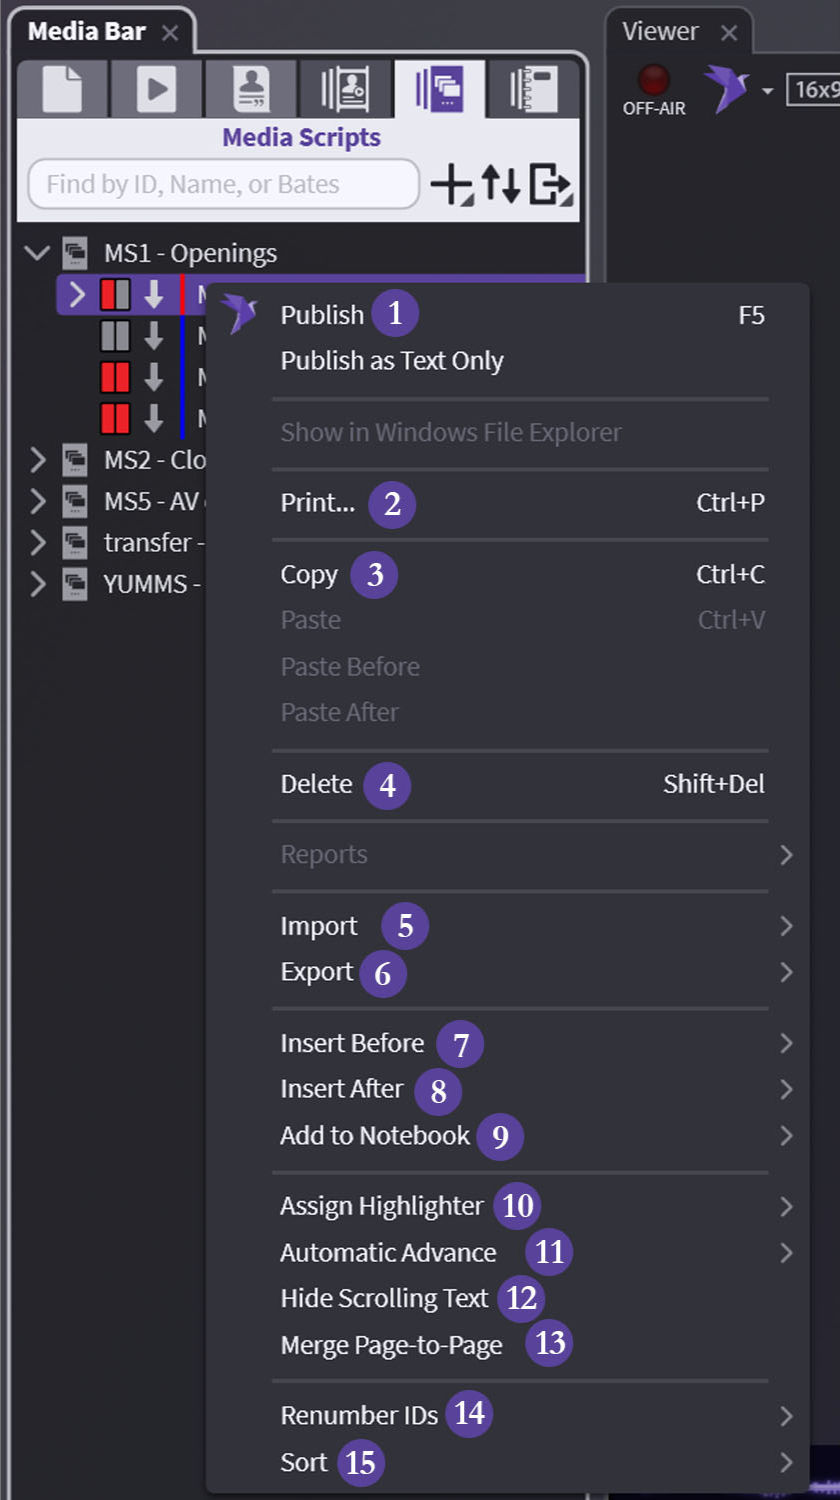This screenshot has width=840, height=1500.
Task: Open the Media Scripts tab icon
Action: tap(440, 88)
